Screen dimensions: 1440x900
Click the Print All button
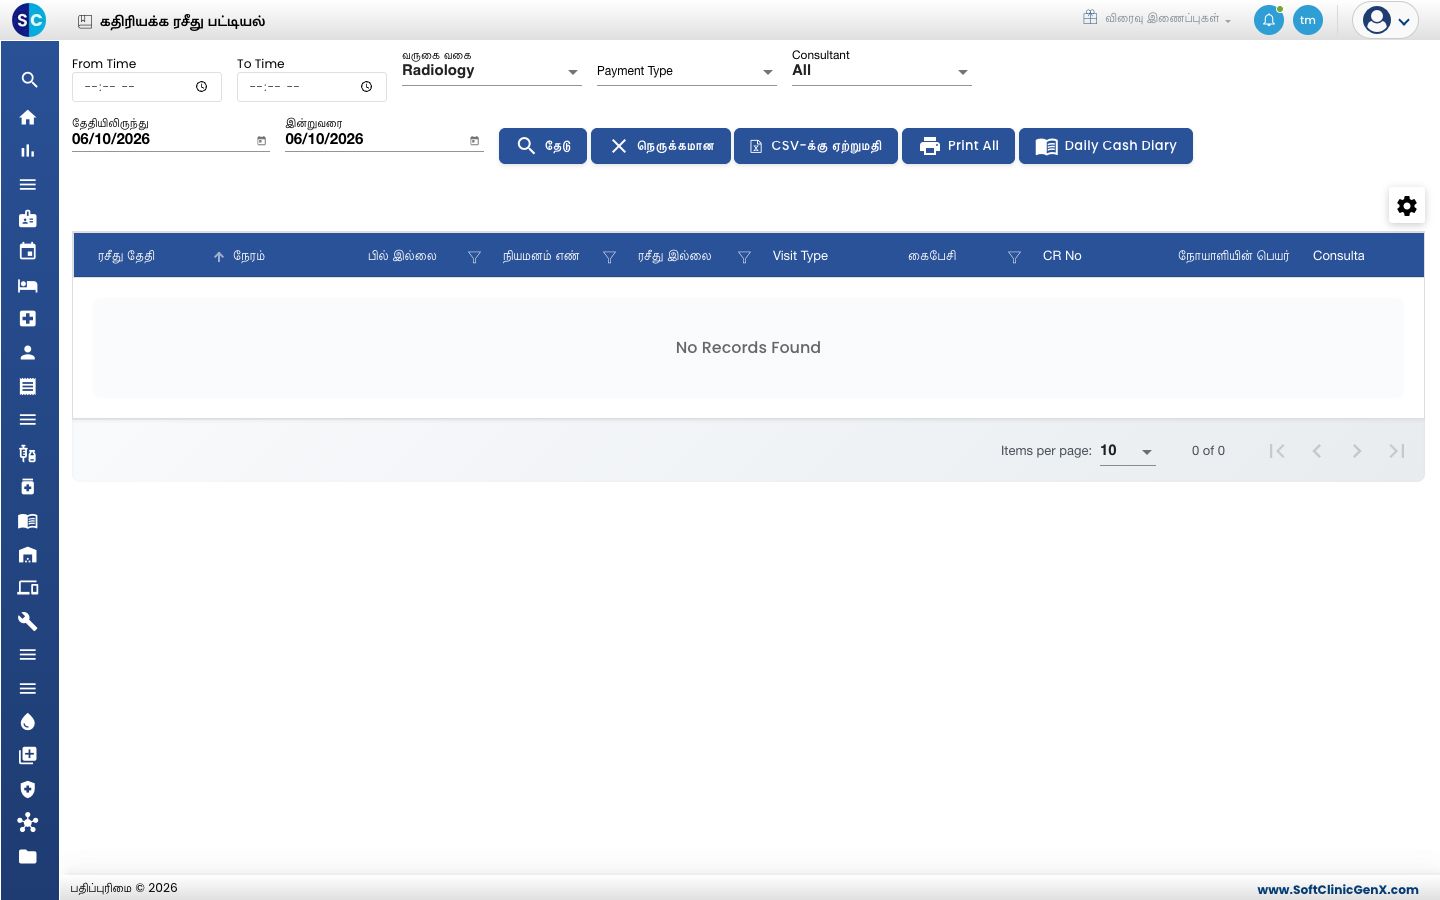point(958,146)
